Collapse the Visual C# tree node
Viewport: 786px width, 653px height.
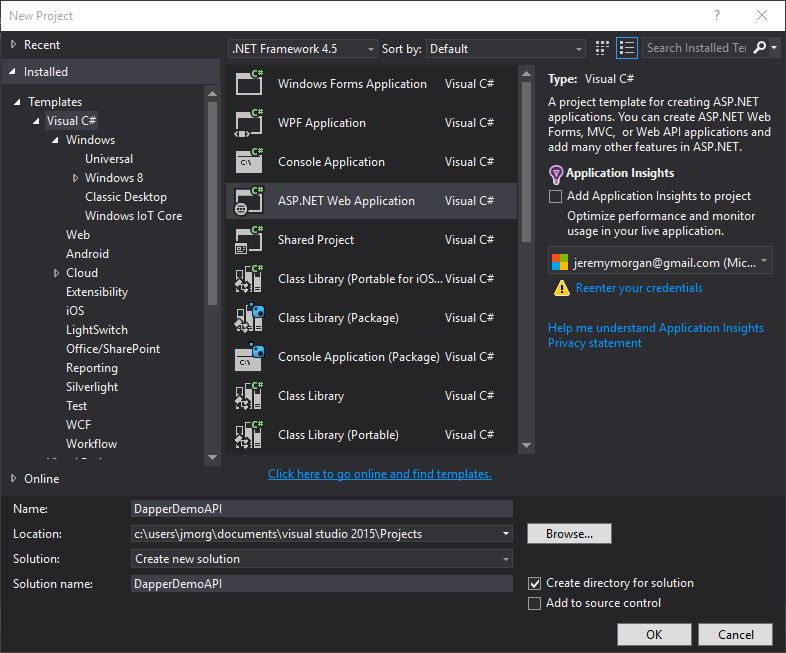(36, 121)
